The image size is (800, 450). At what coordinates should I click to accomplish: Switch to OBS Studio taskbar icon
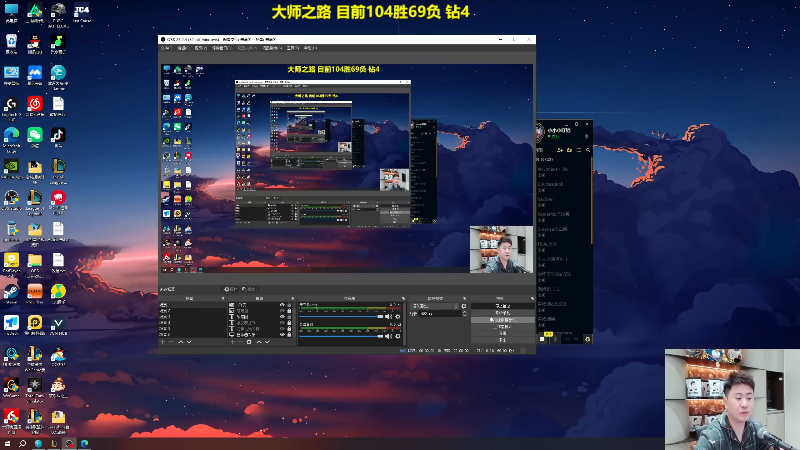[x=69, y=444]
